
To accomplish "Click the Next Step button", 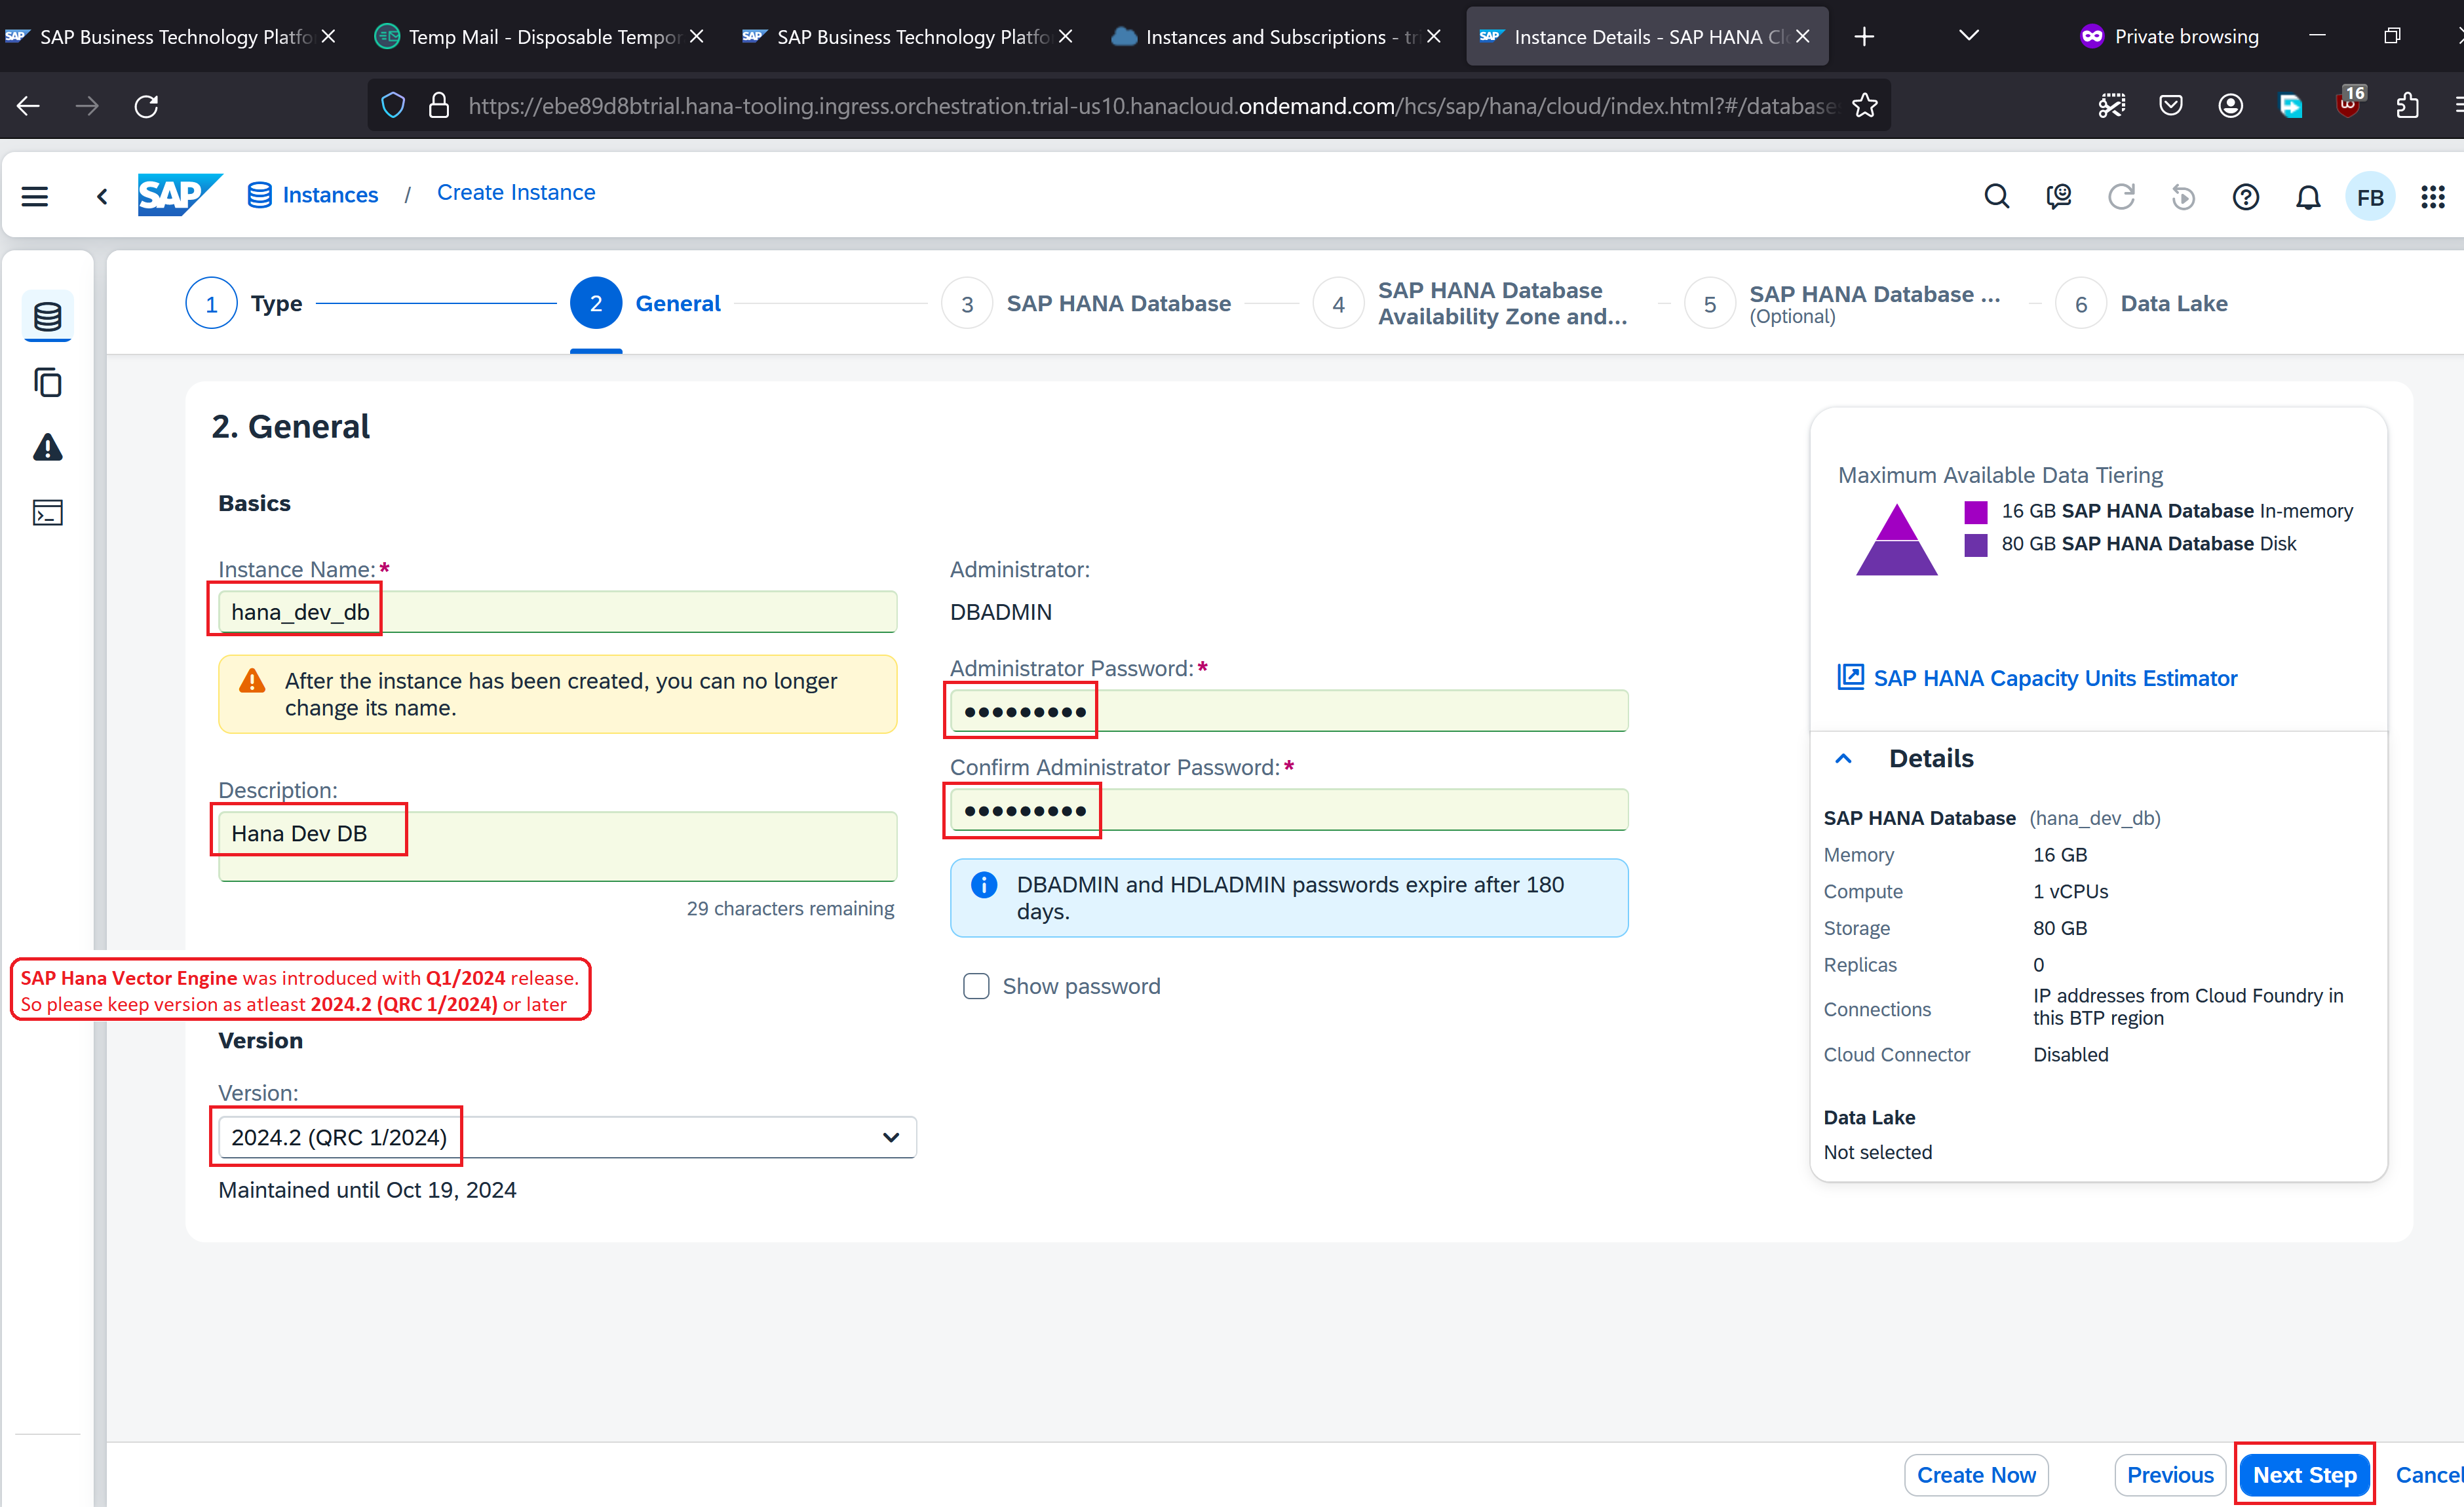I will (x=2304, y=1474).
